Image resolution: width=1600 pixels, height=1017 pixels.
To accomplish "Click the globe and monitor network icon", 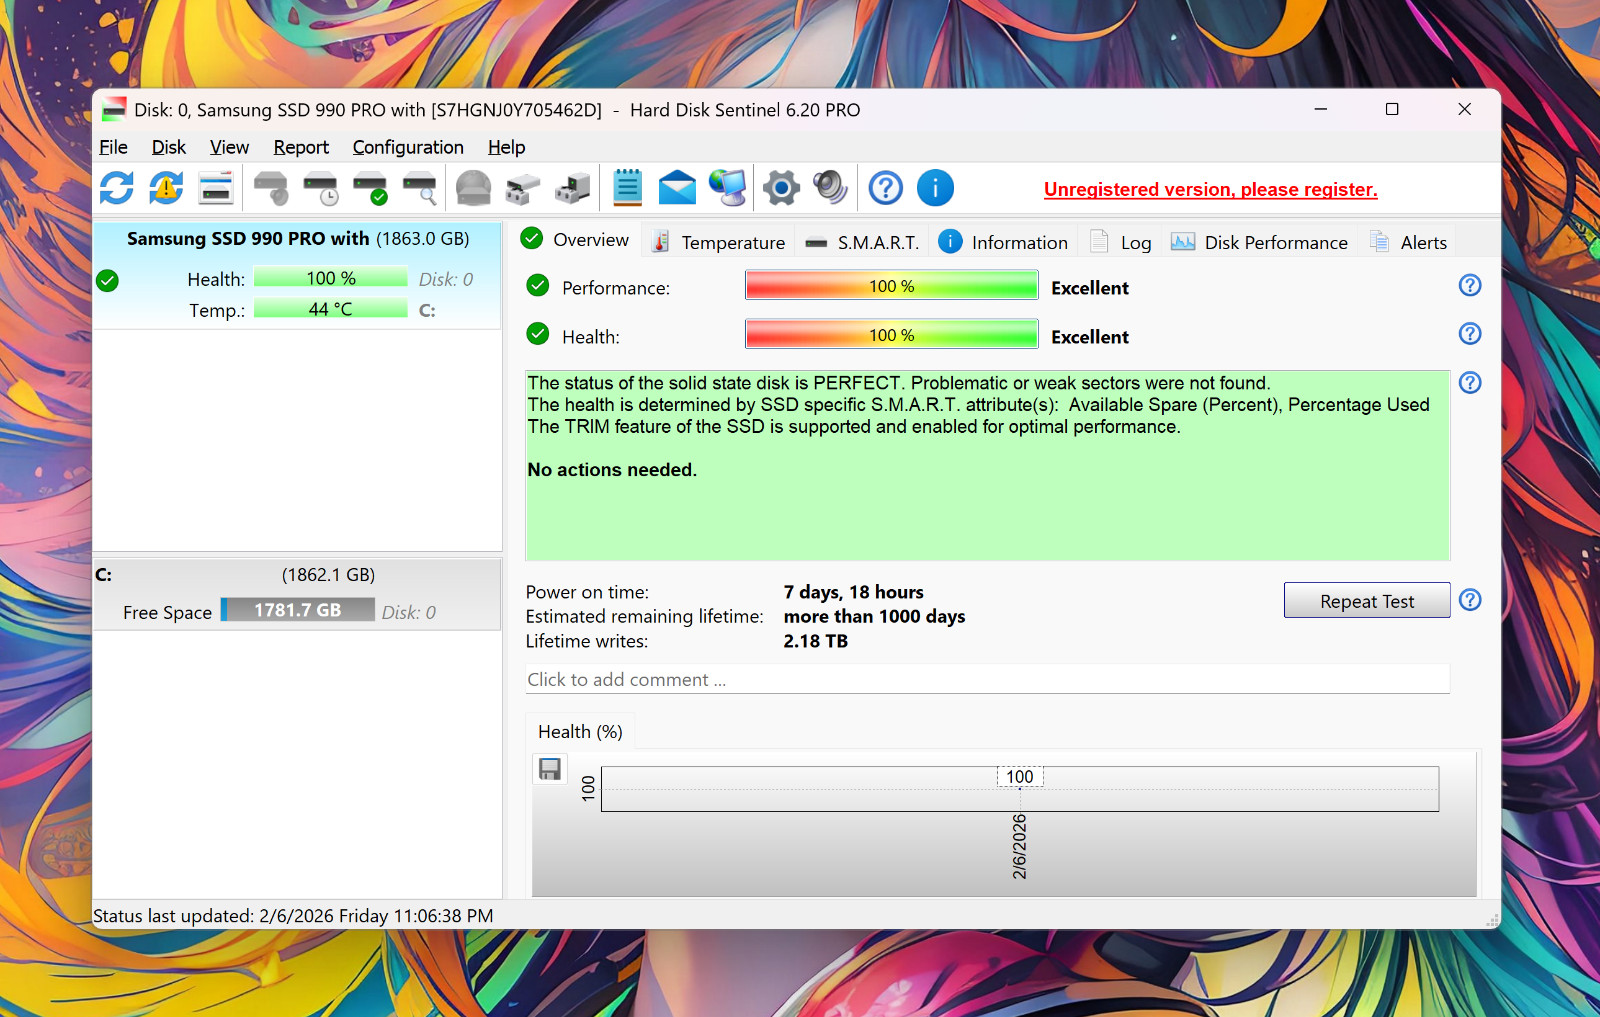I will coord(728,188).
